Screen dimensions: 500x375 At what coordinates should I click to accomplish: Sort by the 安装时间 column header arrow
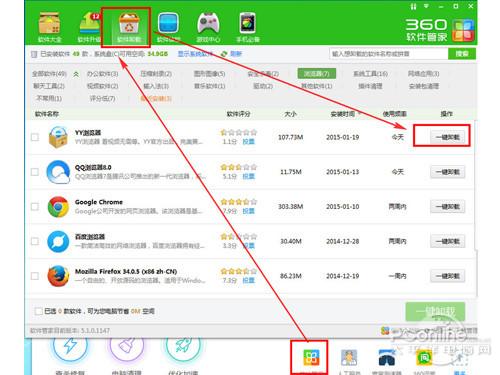[359, 114]
